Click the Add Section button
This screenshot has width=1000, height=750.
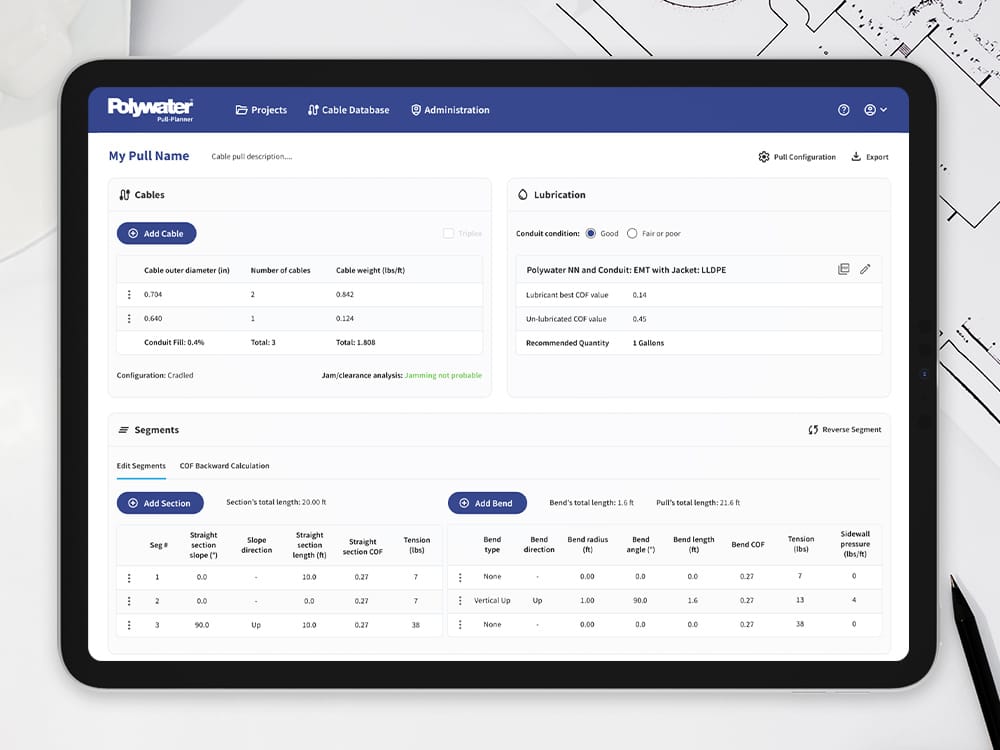coord(160,503)
